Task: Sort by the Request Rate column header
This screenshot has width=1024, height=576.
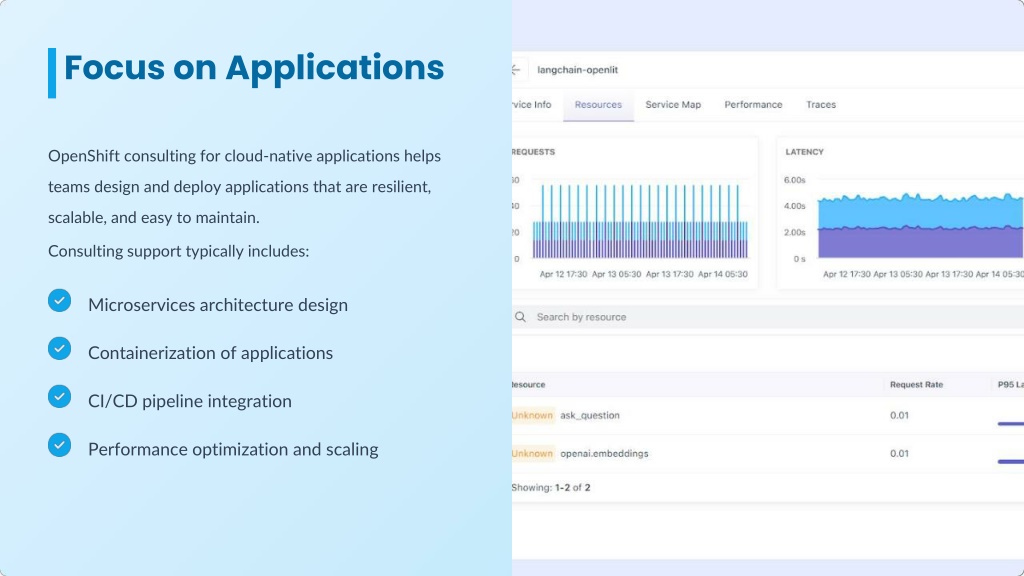Action: coord(916,385)
